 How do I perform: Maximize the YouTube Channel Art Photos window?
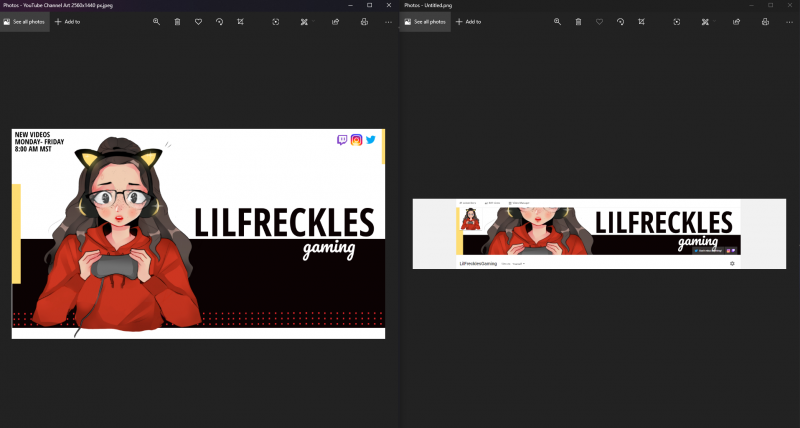[x=368, y=5]
